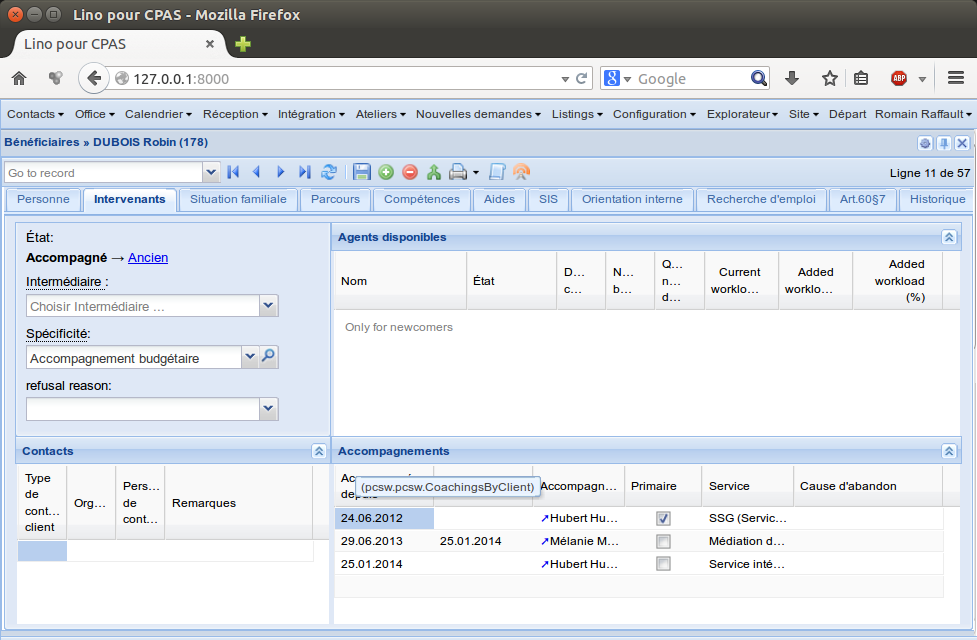Click the magnifier icon beside Spécificité
The image size is (977, 640).
coord(269,356)
